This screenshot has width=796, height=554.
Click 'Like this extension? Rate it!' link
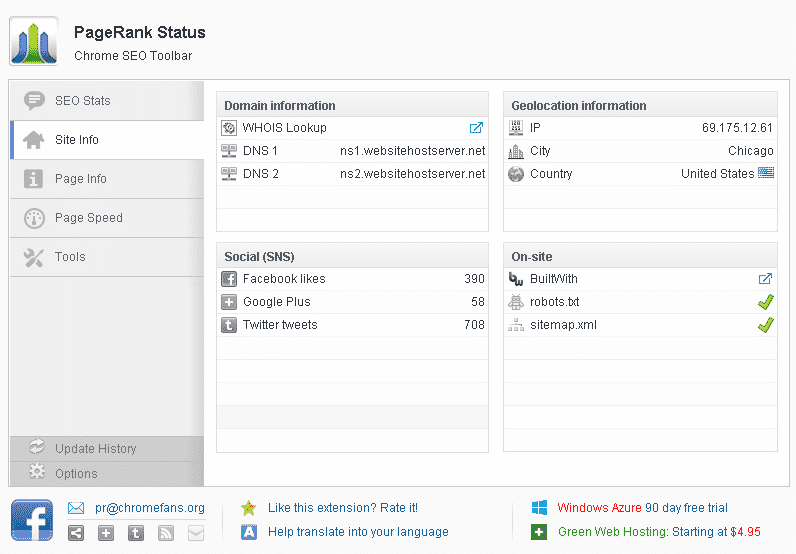coord(343,508)
